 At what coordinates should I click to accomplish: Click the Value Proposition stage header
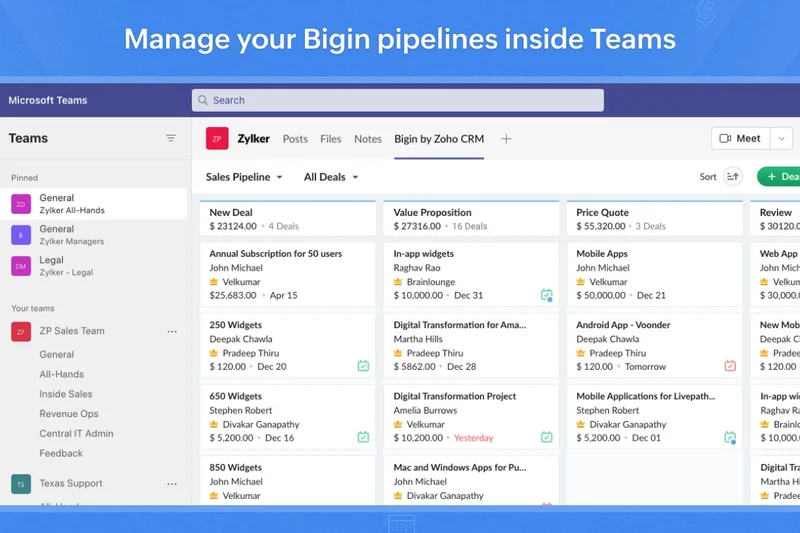471,218
